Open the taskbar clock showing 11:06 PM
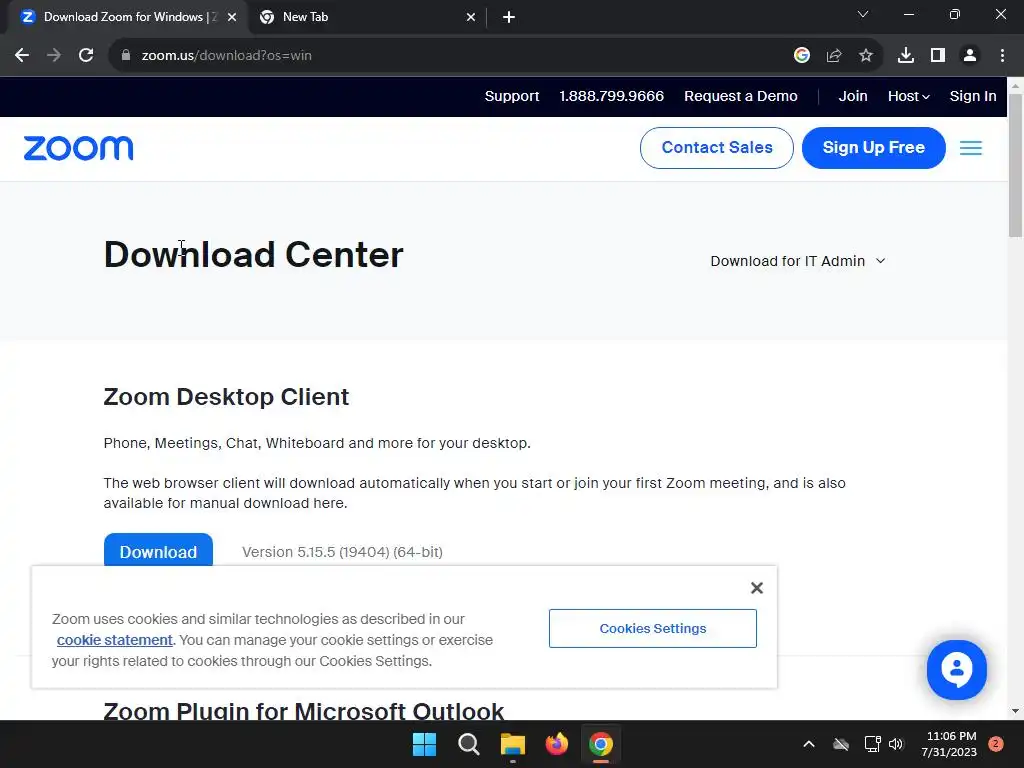 click(x=950, y=744)
